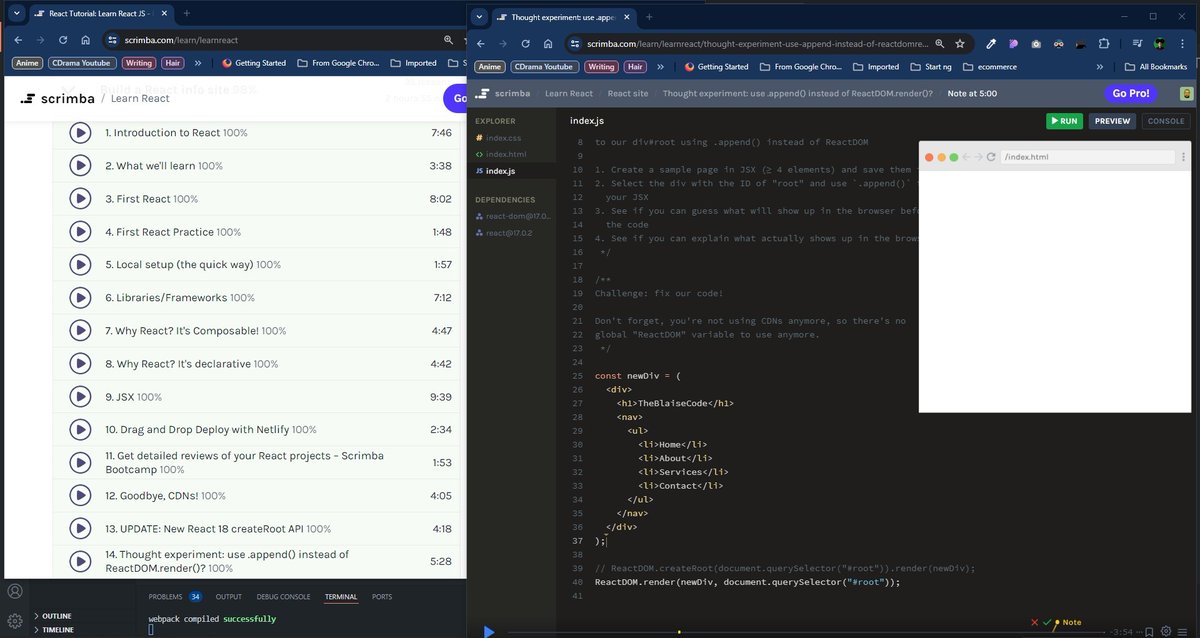Open Imported bookmark folder in right window
This screenshot has height=638, width=1200.
(x=876, y=67)
